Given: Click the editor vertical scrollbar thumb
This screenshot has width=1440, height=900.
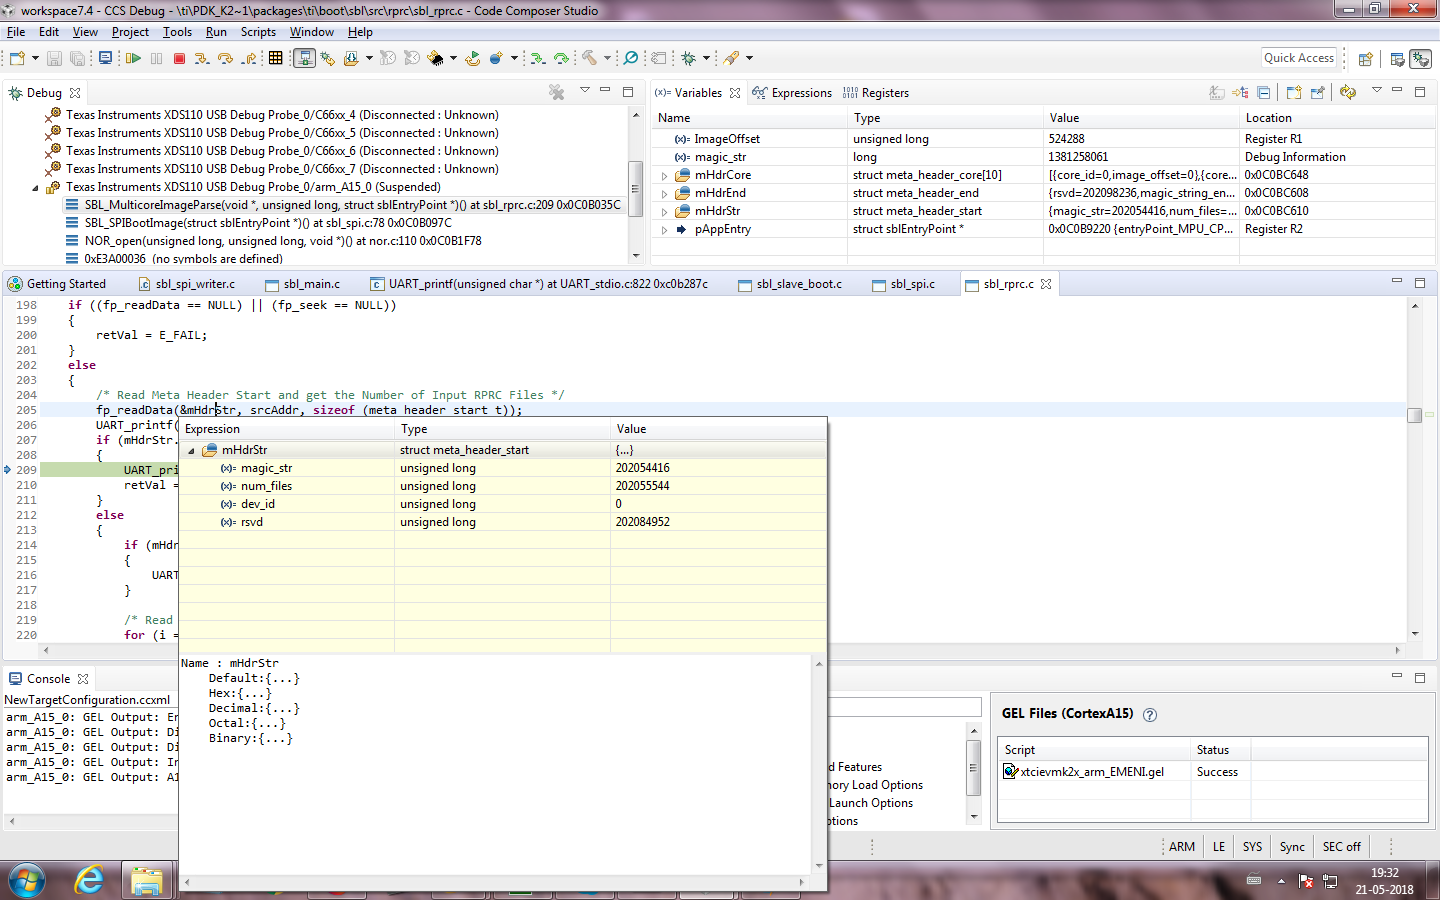Looking at the screenshot, I should click(x=1414, y=415).
